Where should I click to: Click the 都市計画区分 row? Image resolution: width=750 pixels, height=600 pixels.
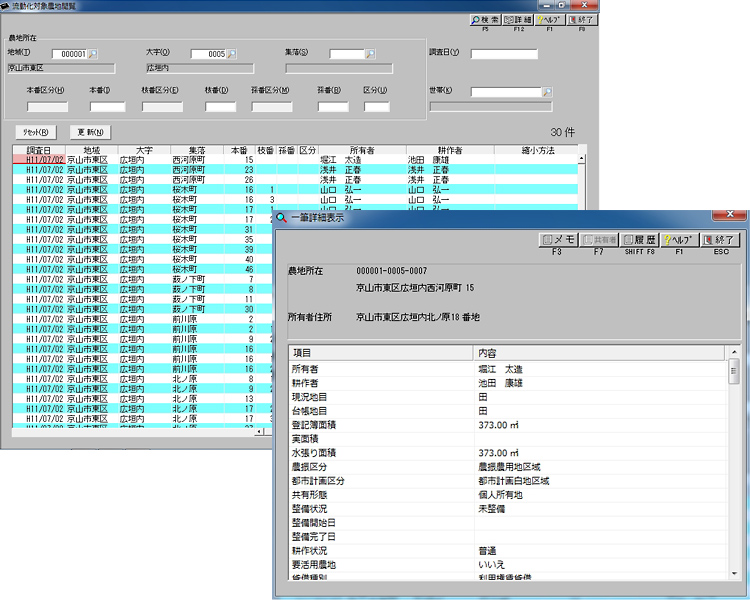pos(508,481)
